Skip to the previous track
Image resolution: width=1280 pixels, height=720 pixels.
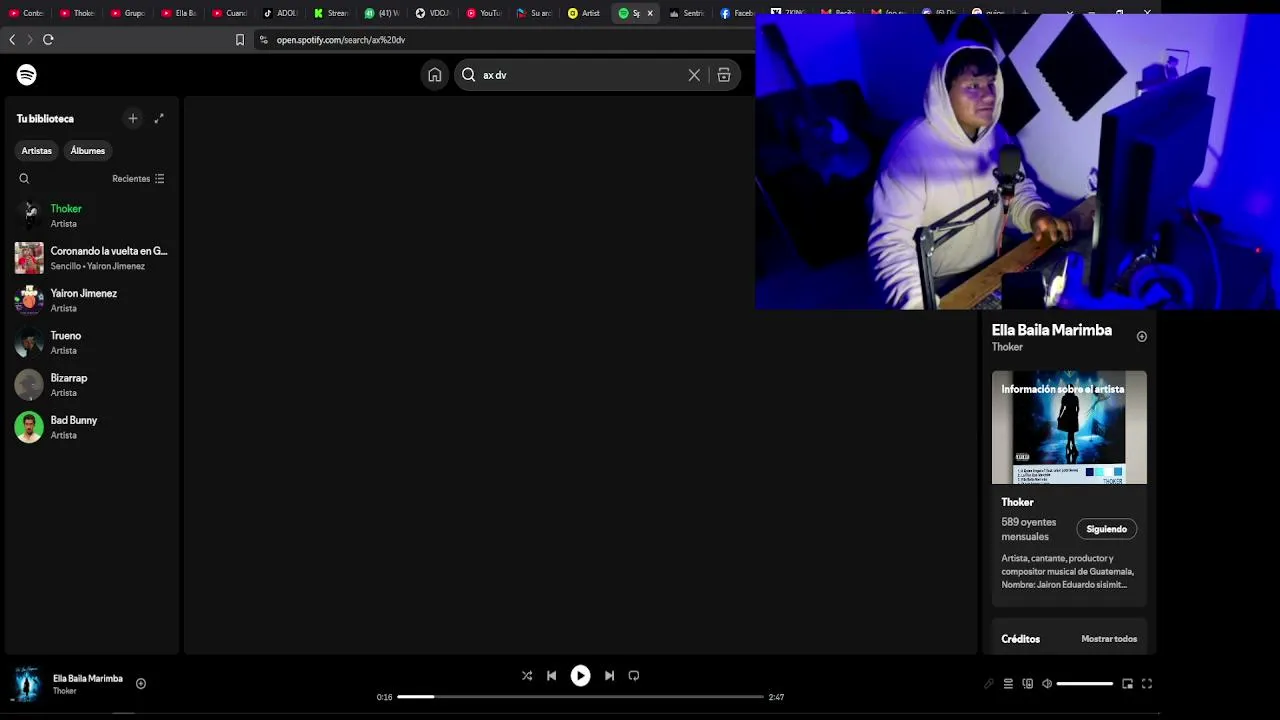(x=551, y=676)
